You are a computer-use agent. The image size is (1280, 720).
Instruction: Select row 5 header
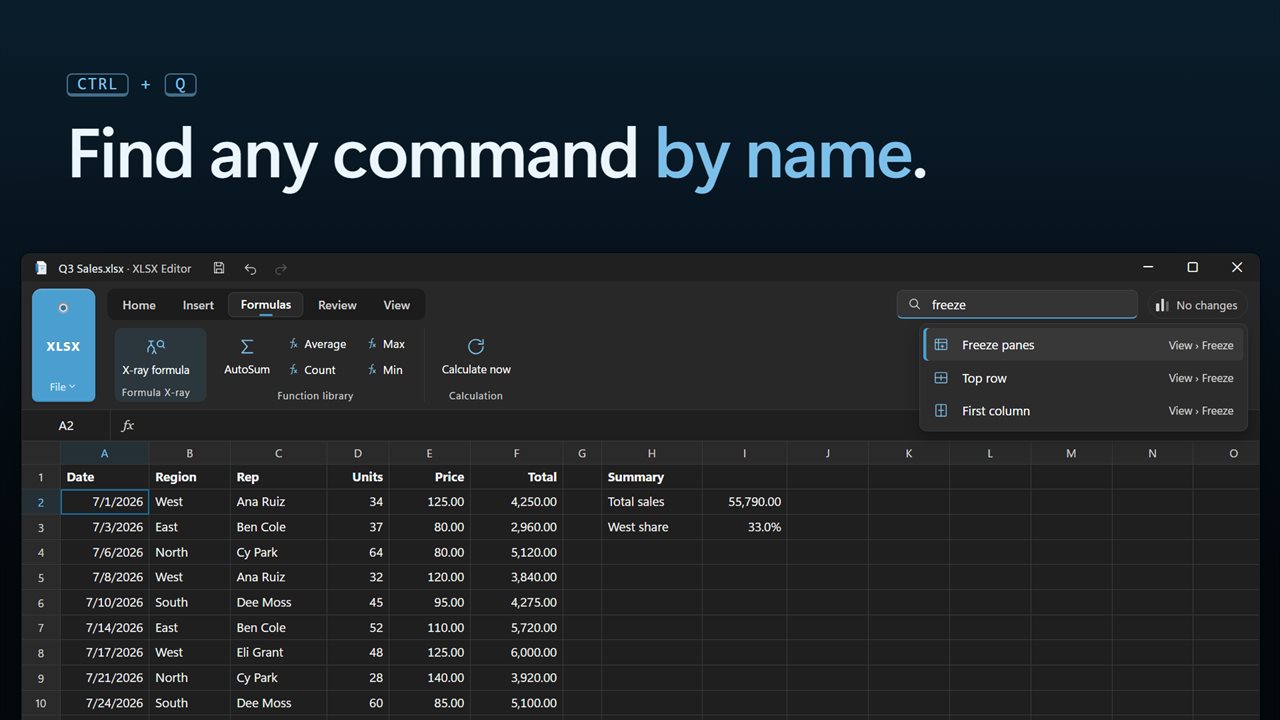click(41, 577)
